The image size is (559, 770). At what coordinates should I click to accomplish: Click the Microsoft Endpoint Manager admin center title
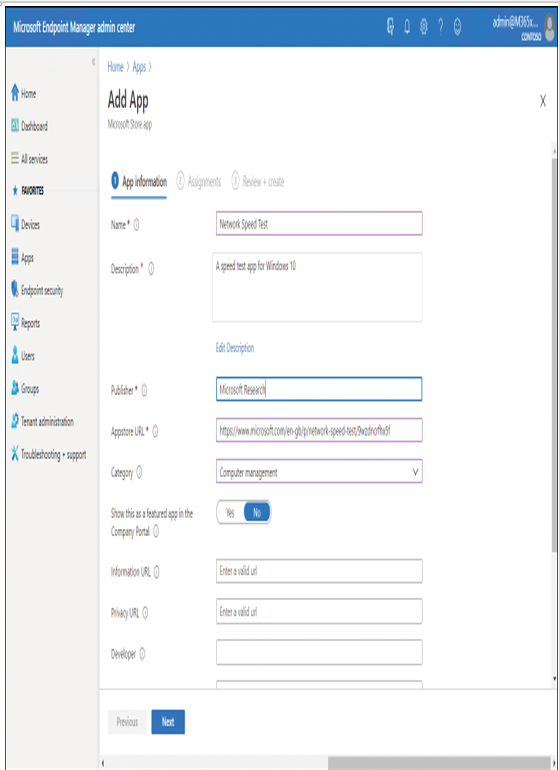coord(74,27)
